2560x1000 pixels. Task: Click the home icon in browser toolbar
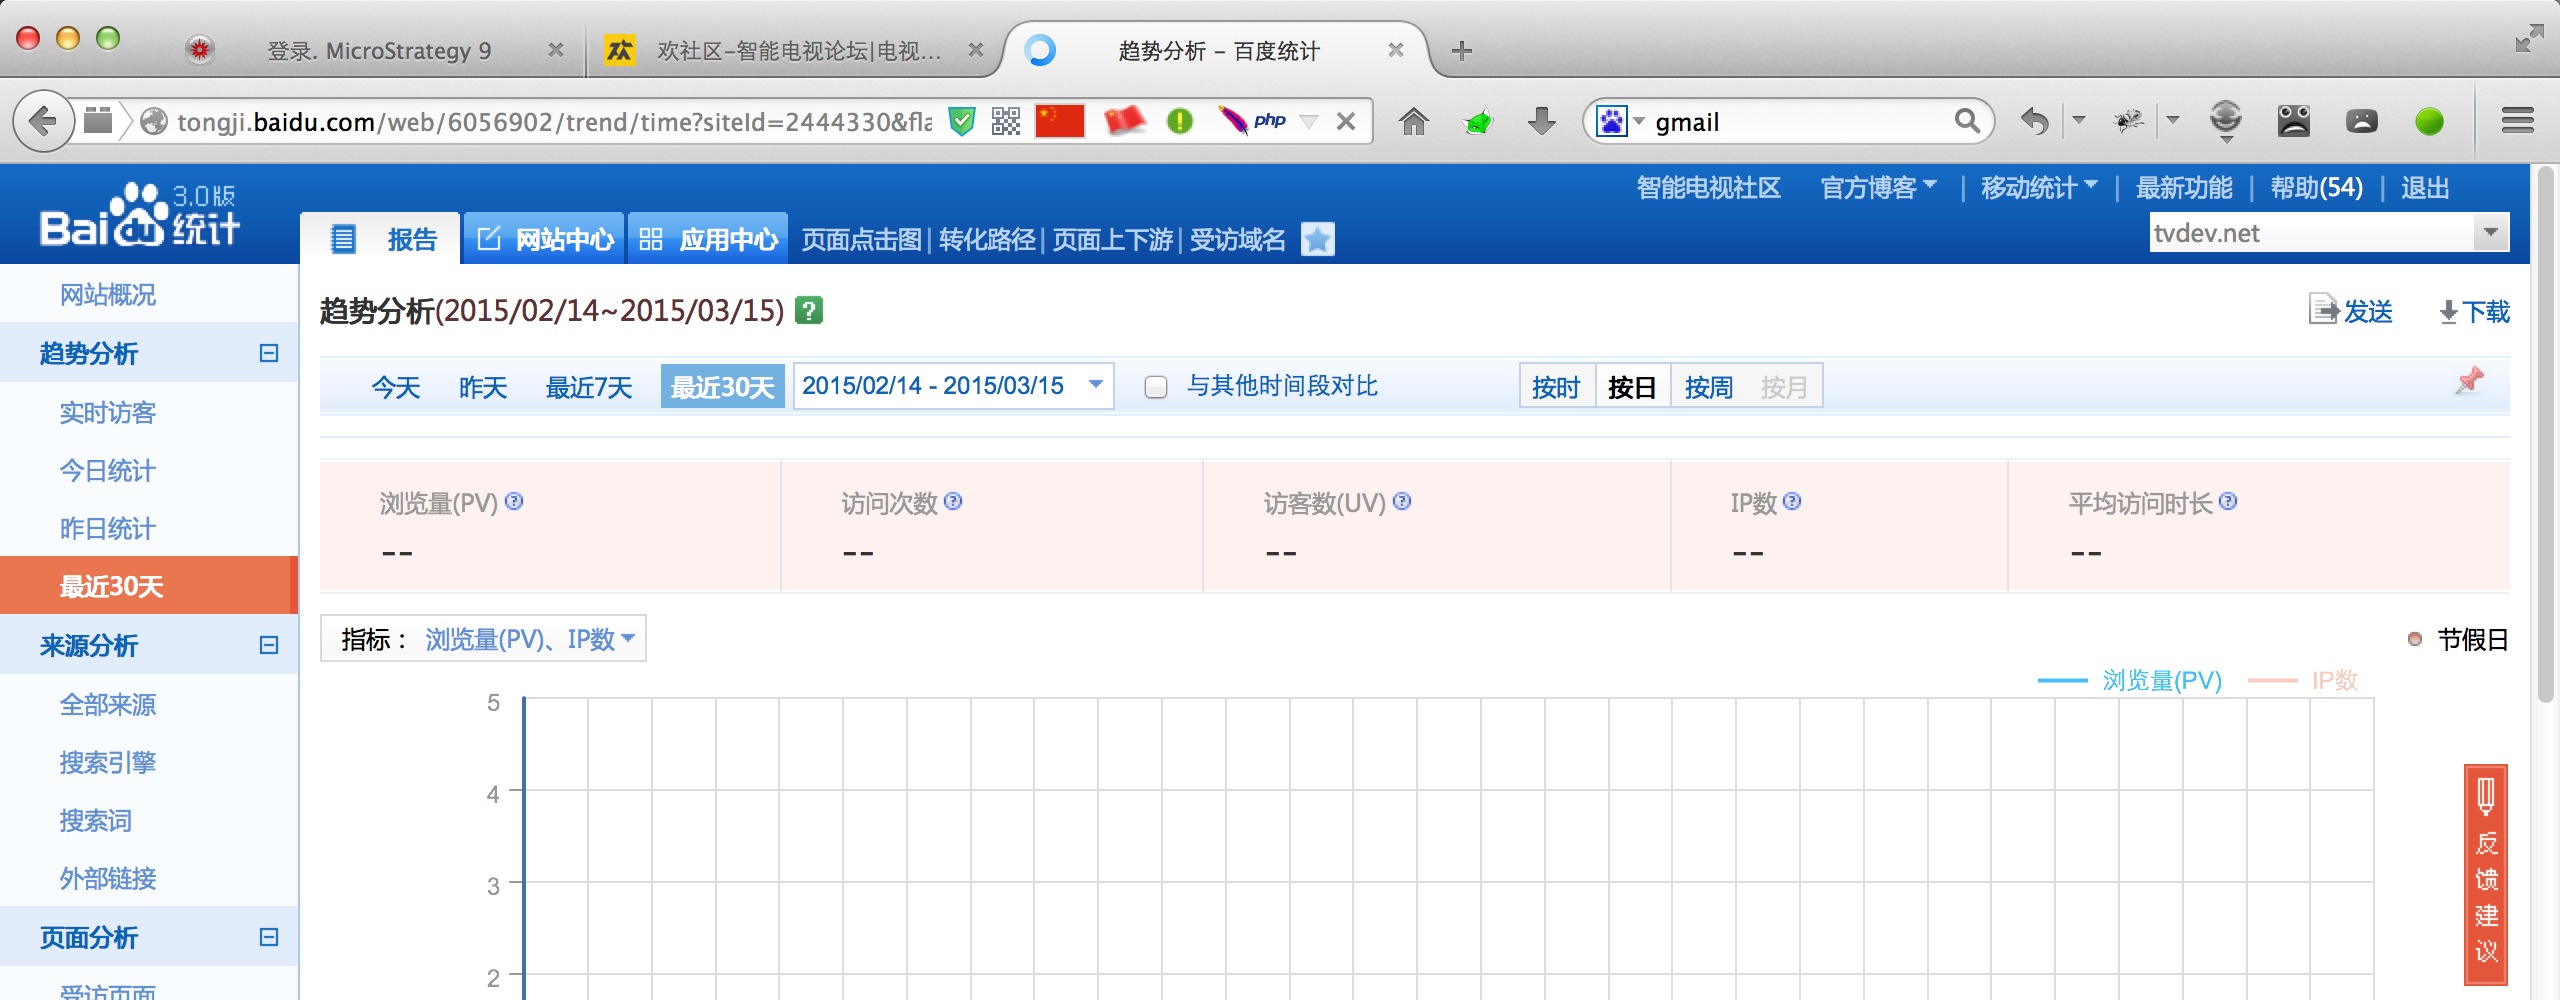point(1413,122)
